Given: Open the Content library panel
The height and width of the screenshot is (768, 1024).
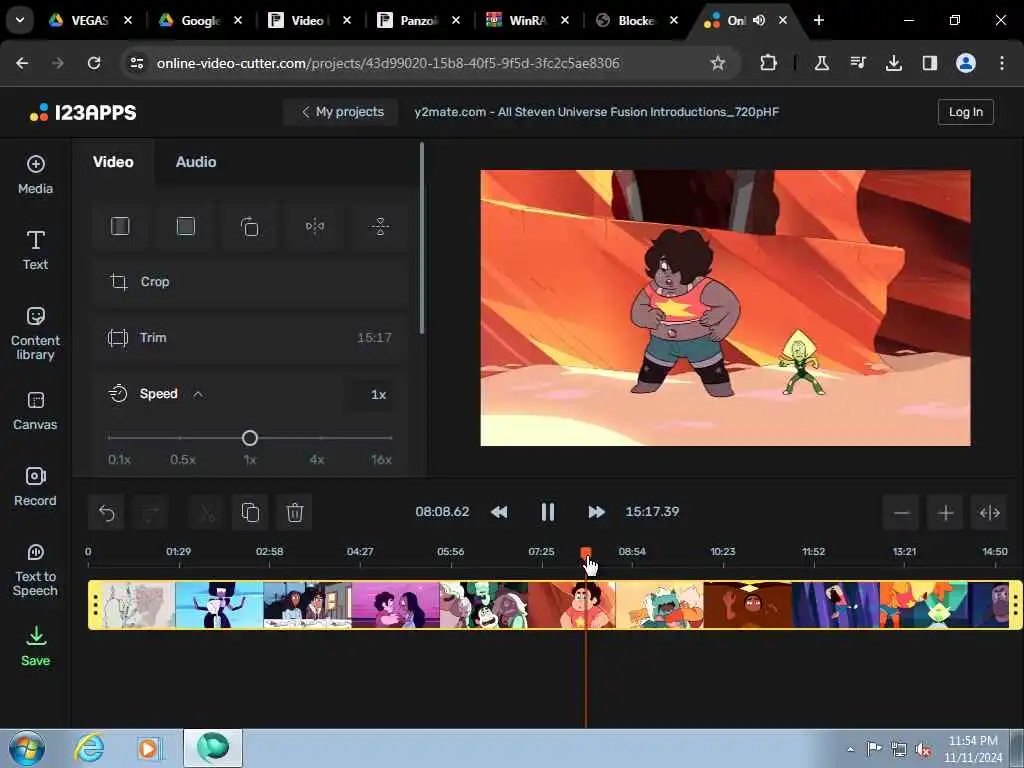Looking at the screenshot, I should point(35,333).
